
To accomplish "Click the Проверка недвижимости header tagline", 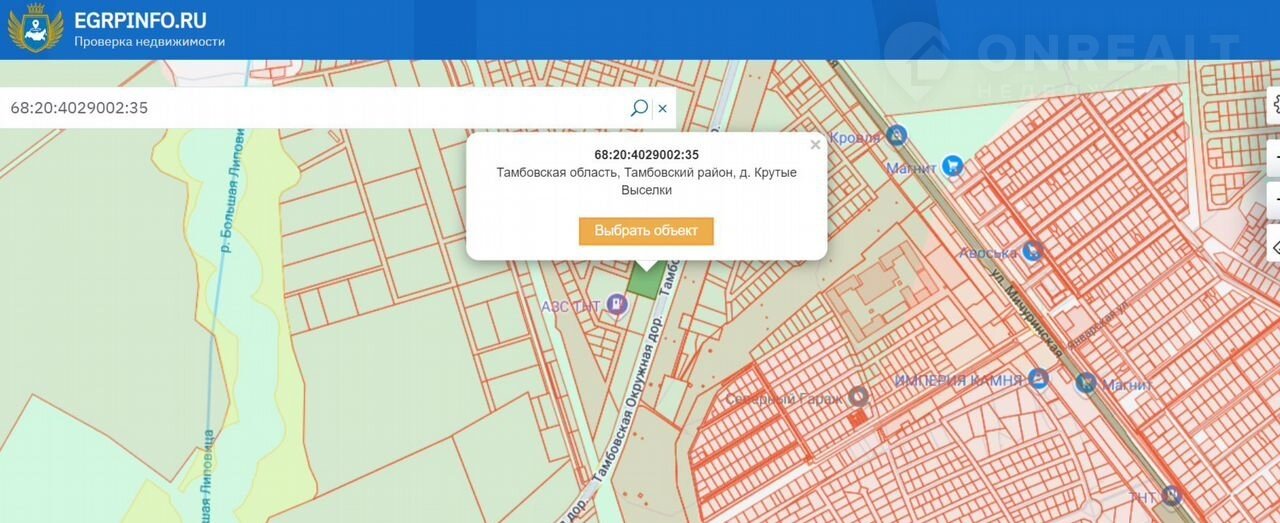I will (149, 42).
